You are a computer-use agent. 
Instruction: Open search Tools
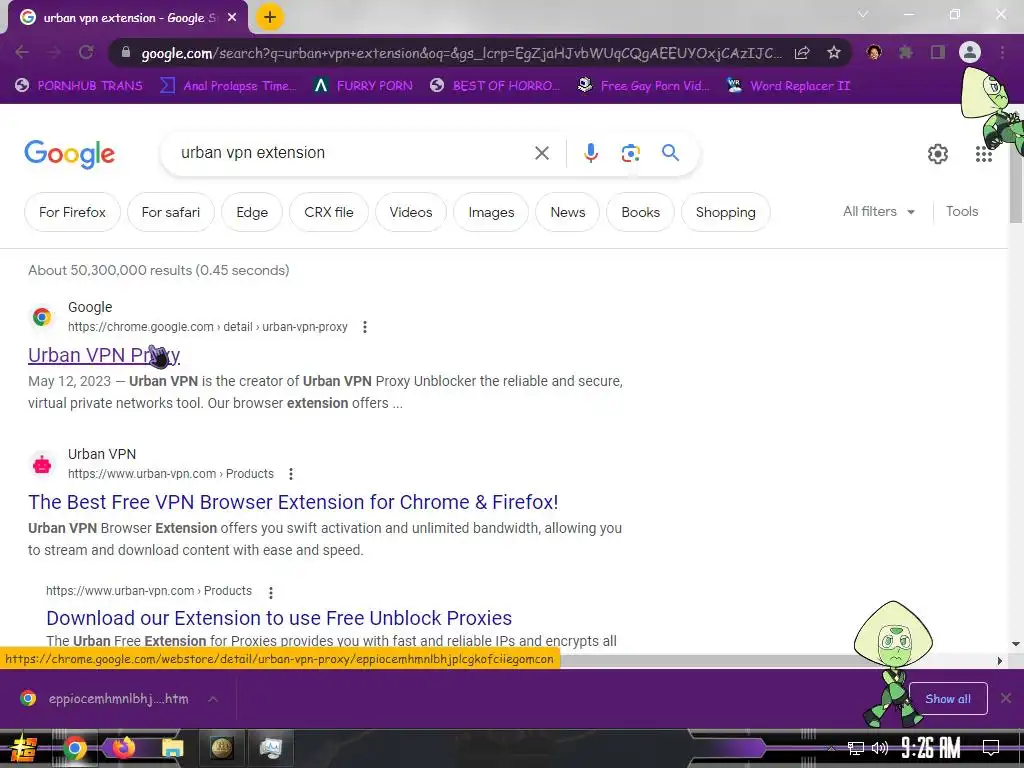coord(962,212)
